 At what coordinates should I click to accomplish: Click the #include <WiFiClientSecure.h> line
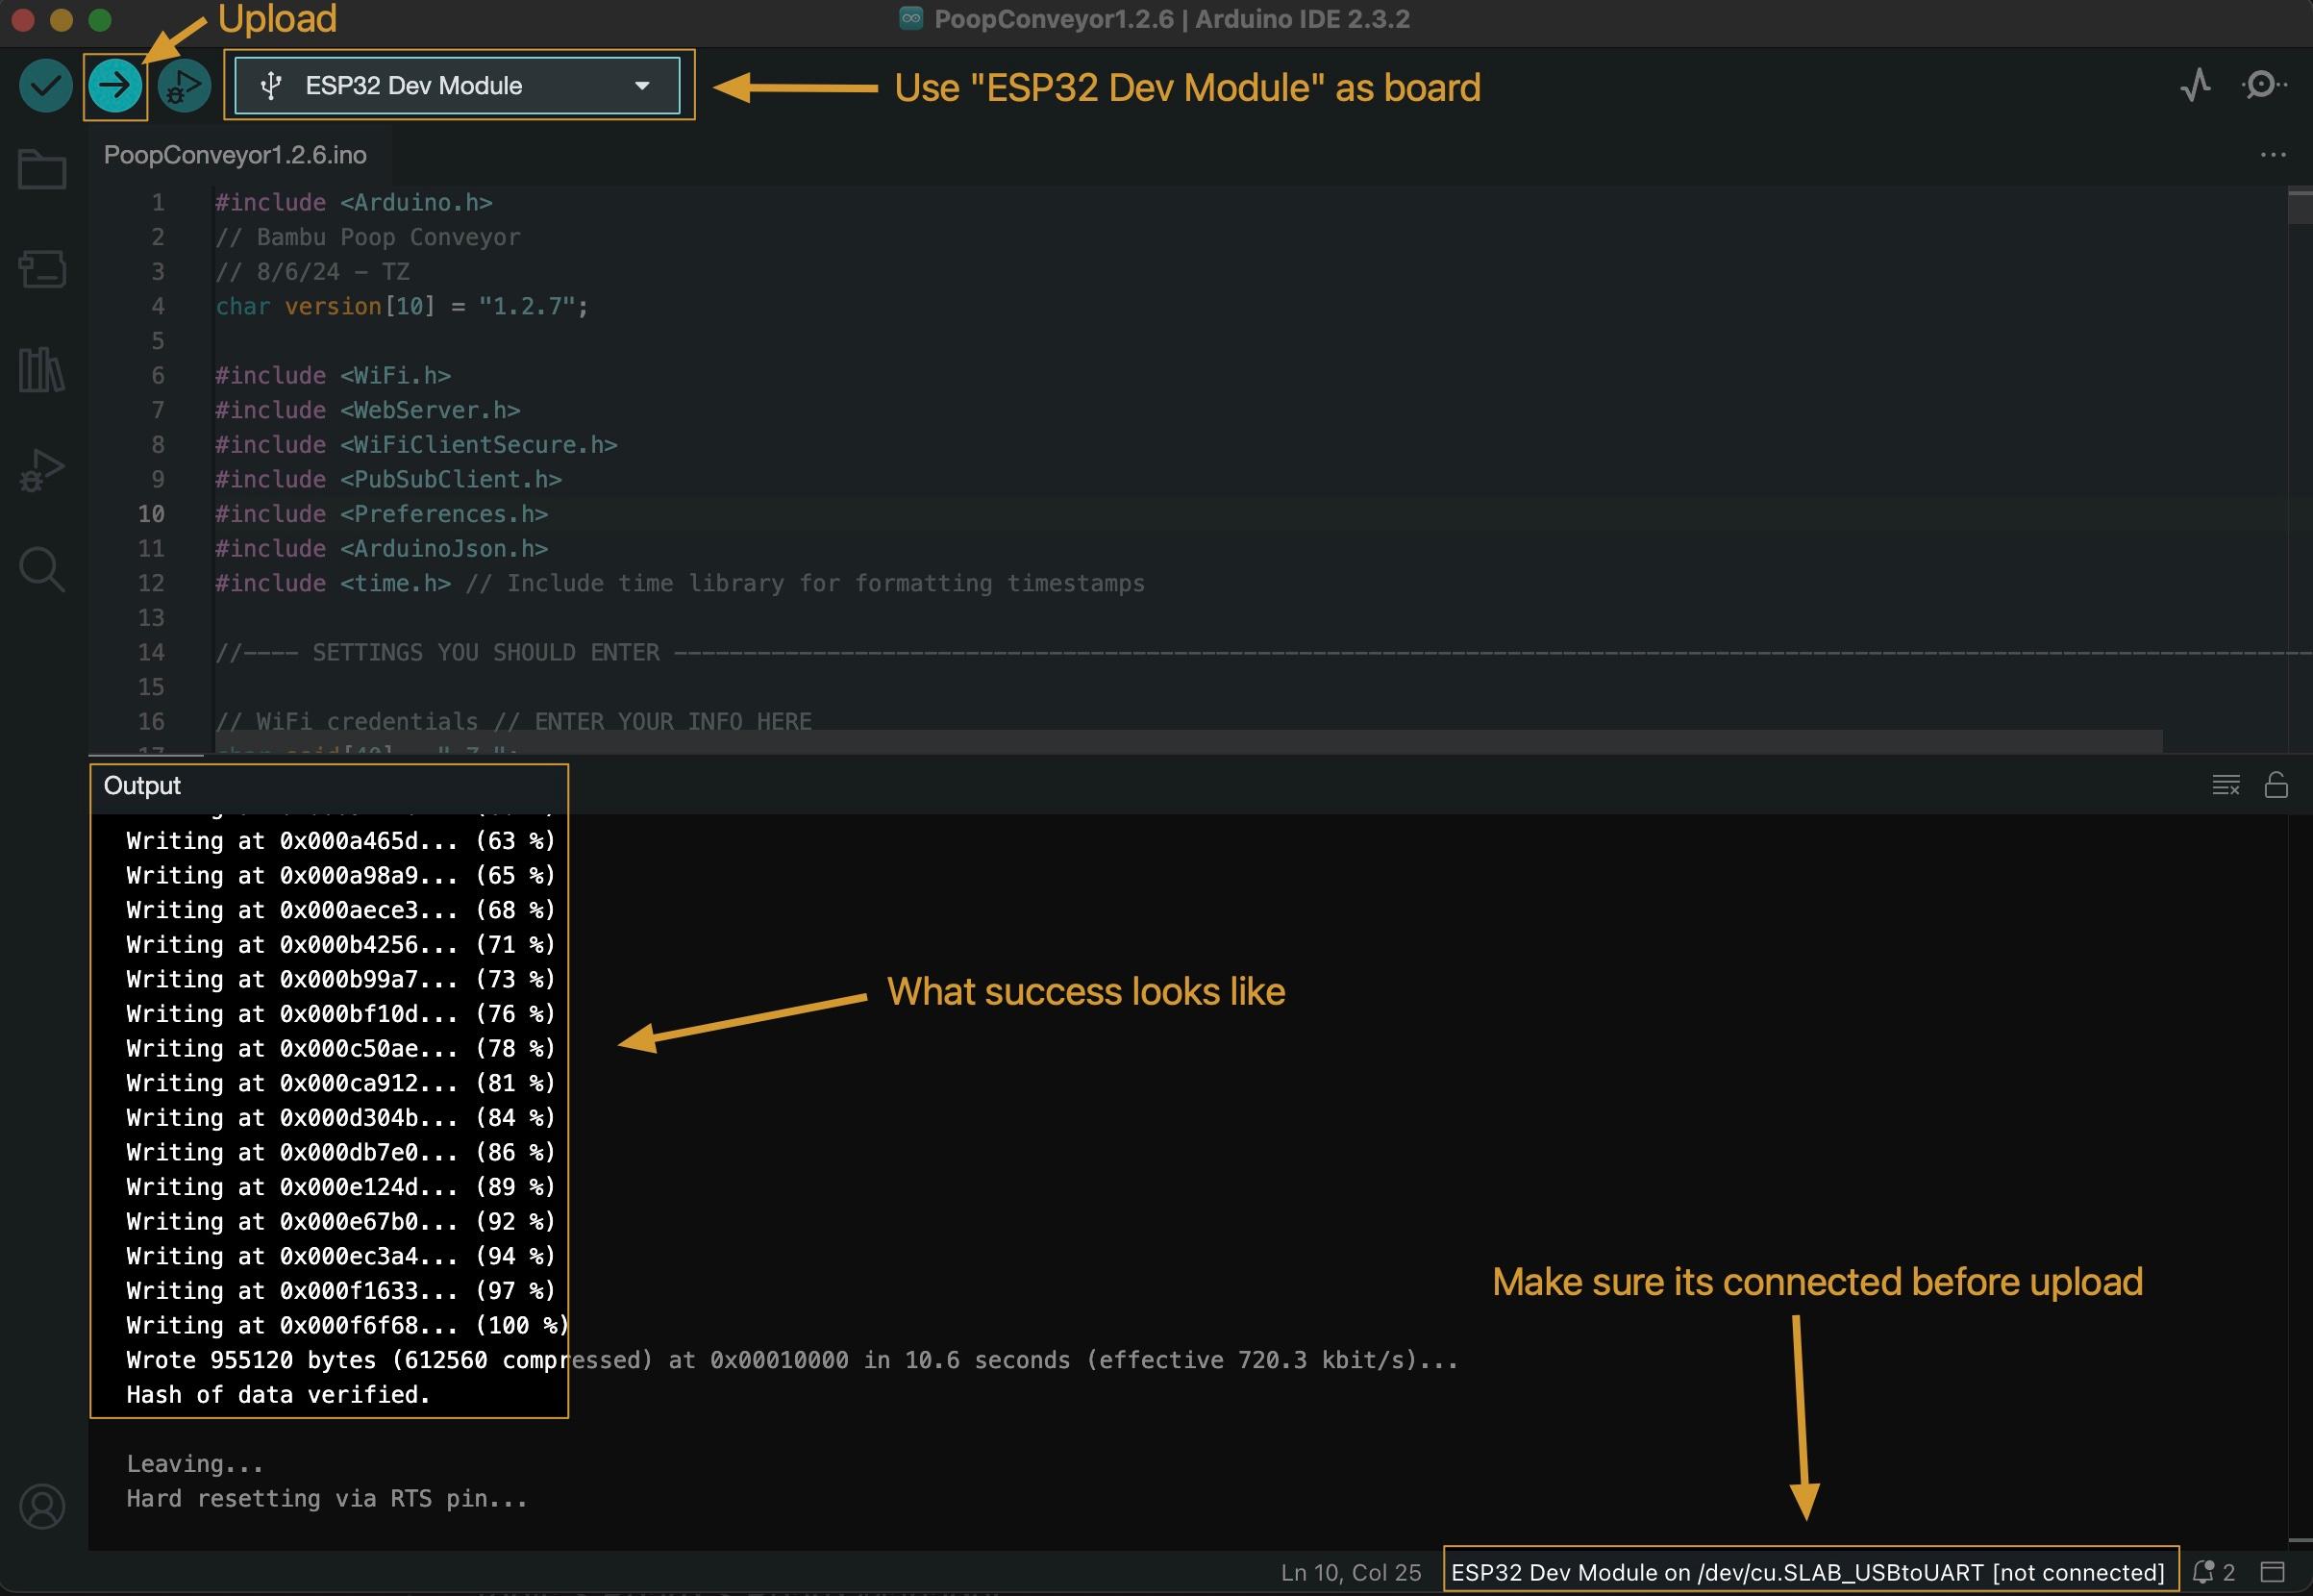pyautogui.click(x=416, y=445)
